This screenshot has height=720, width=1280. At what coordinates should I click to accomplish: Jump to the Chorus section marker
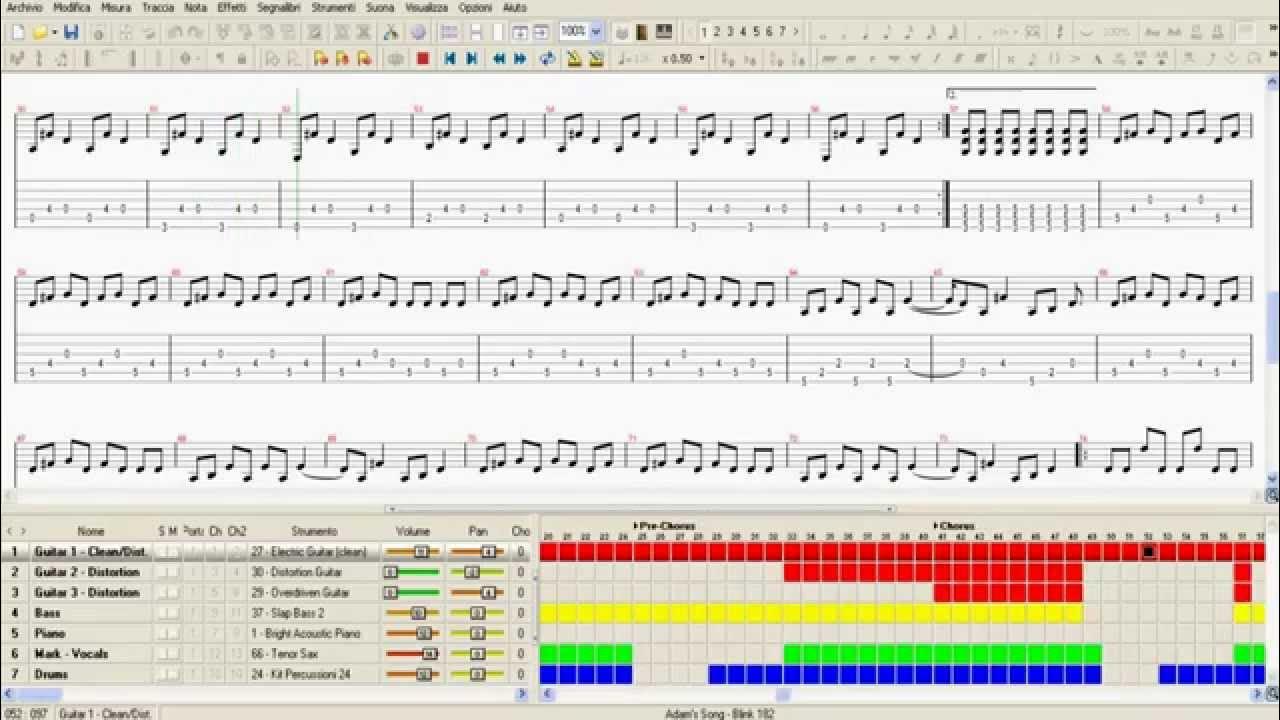[x=954, y=526]
